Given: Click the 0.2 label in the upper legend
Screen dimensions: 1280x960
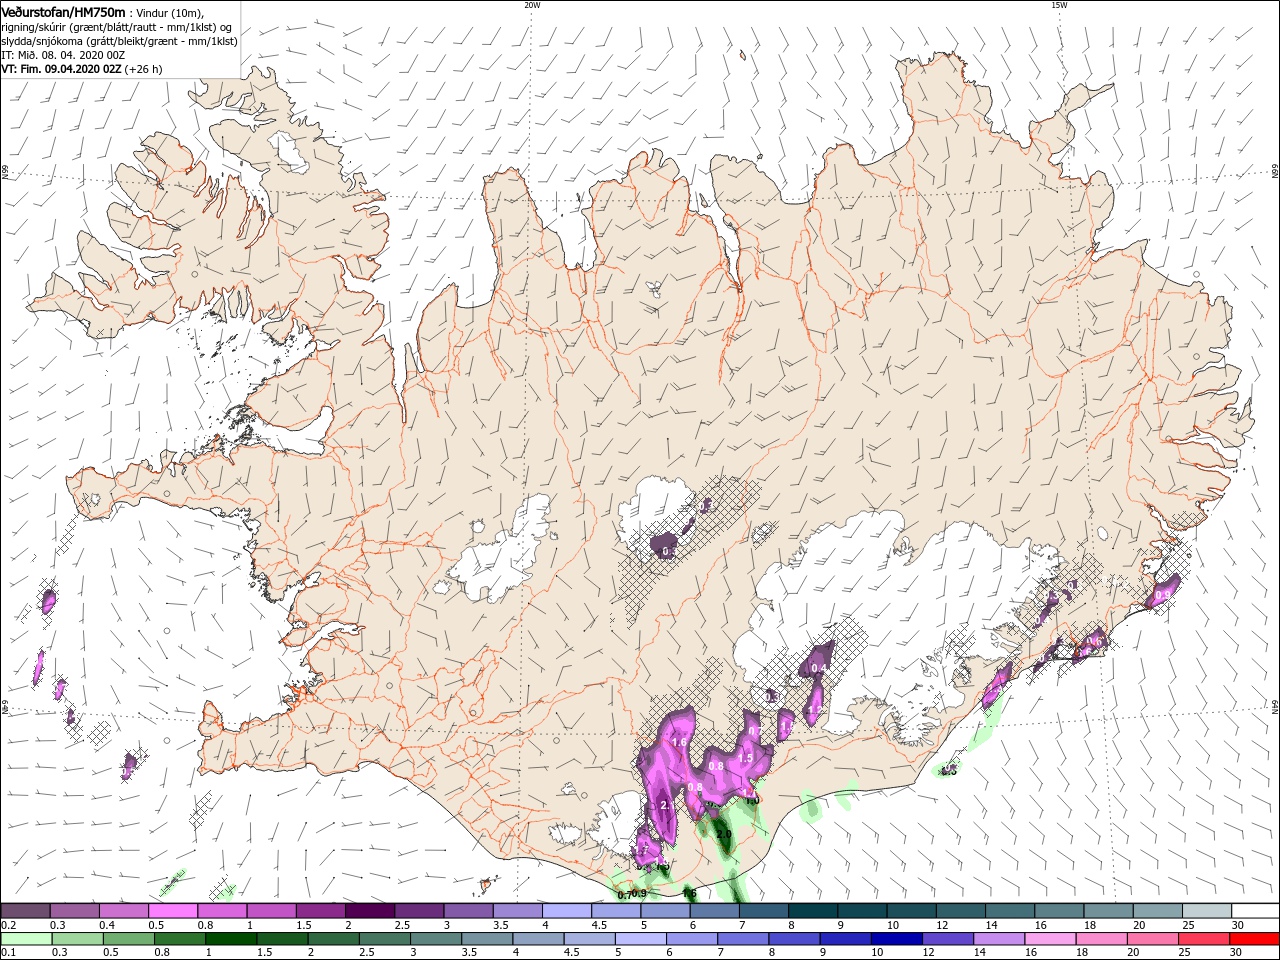Looking at the screenshot, I should pos(8,925).
